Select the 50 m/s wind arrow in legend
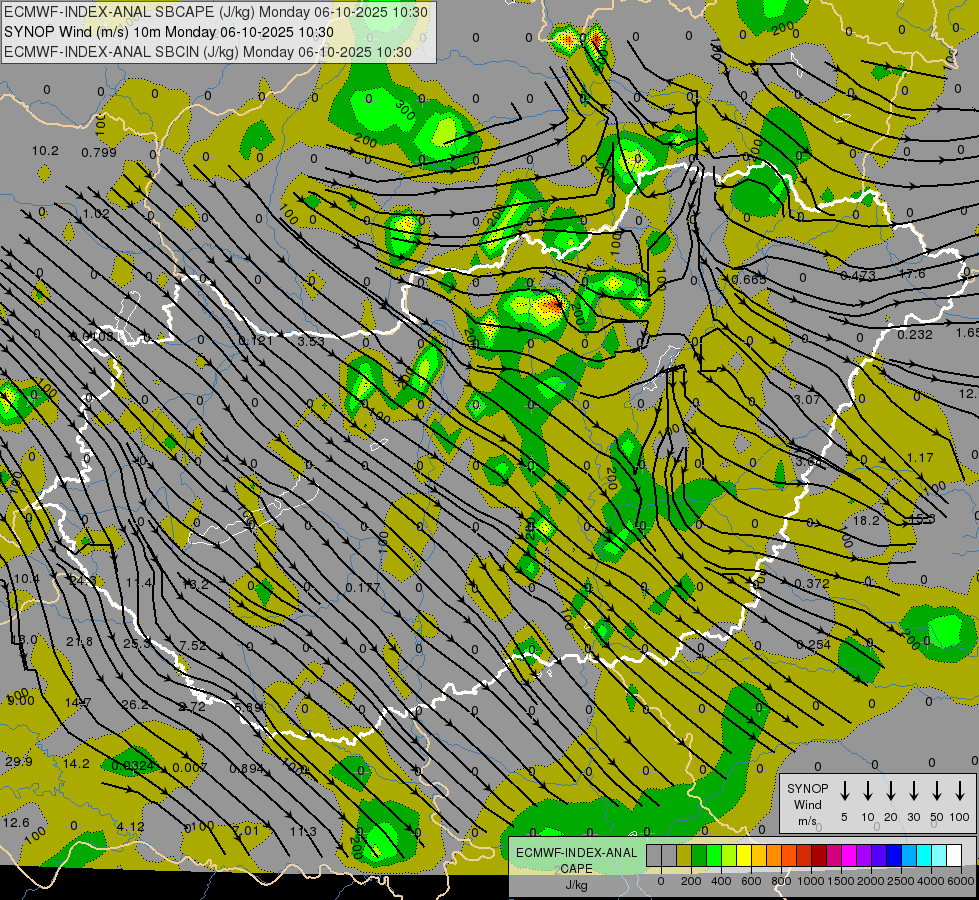Screen dimensions: 979x900 [x=937, y=791]
